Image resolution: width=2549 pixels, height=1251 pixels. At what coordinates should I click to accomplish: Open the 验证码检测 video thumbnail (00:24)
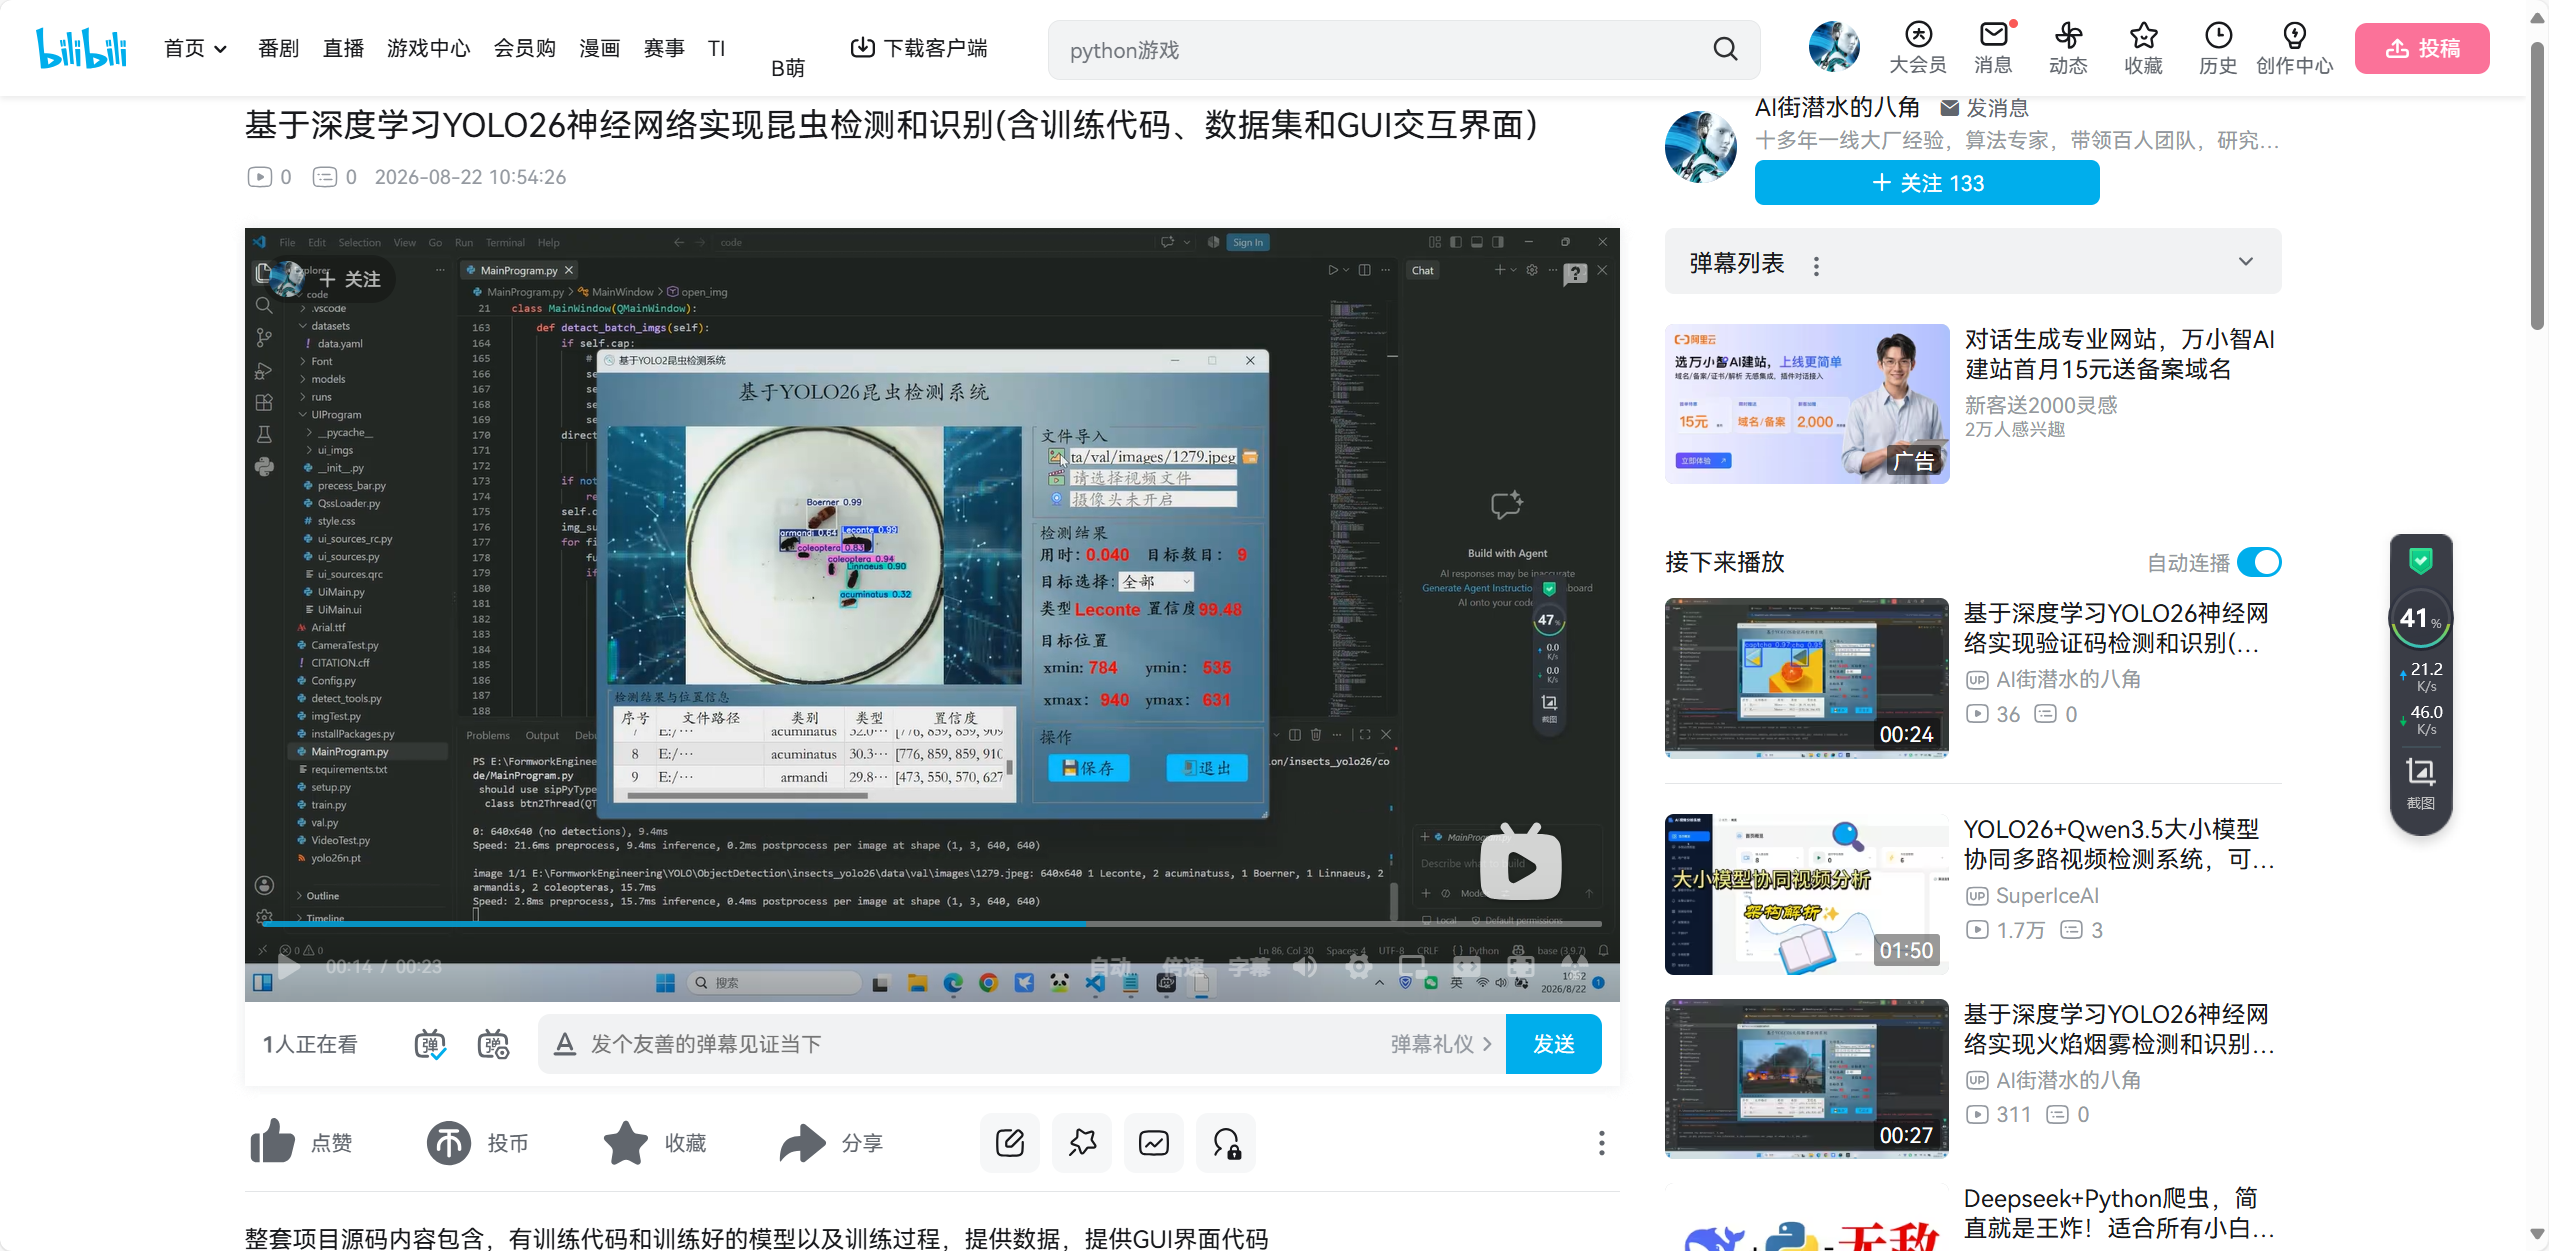[x=1806, y=677]
